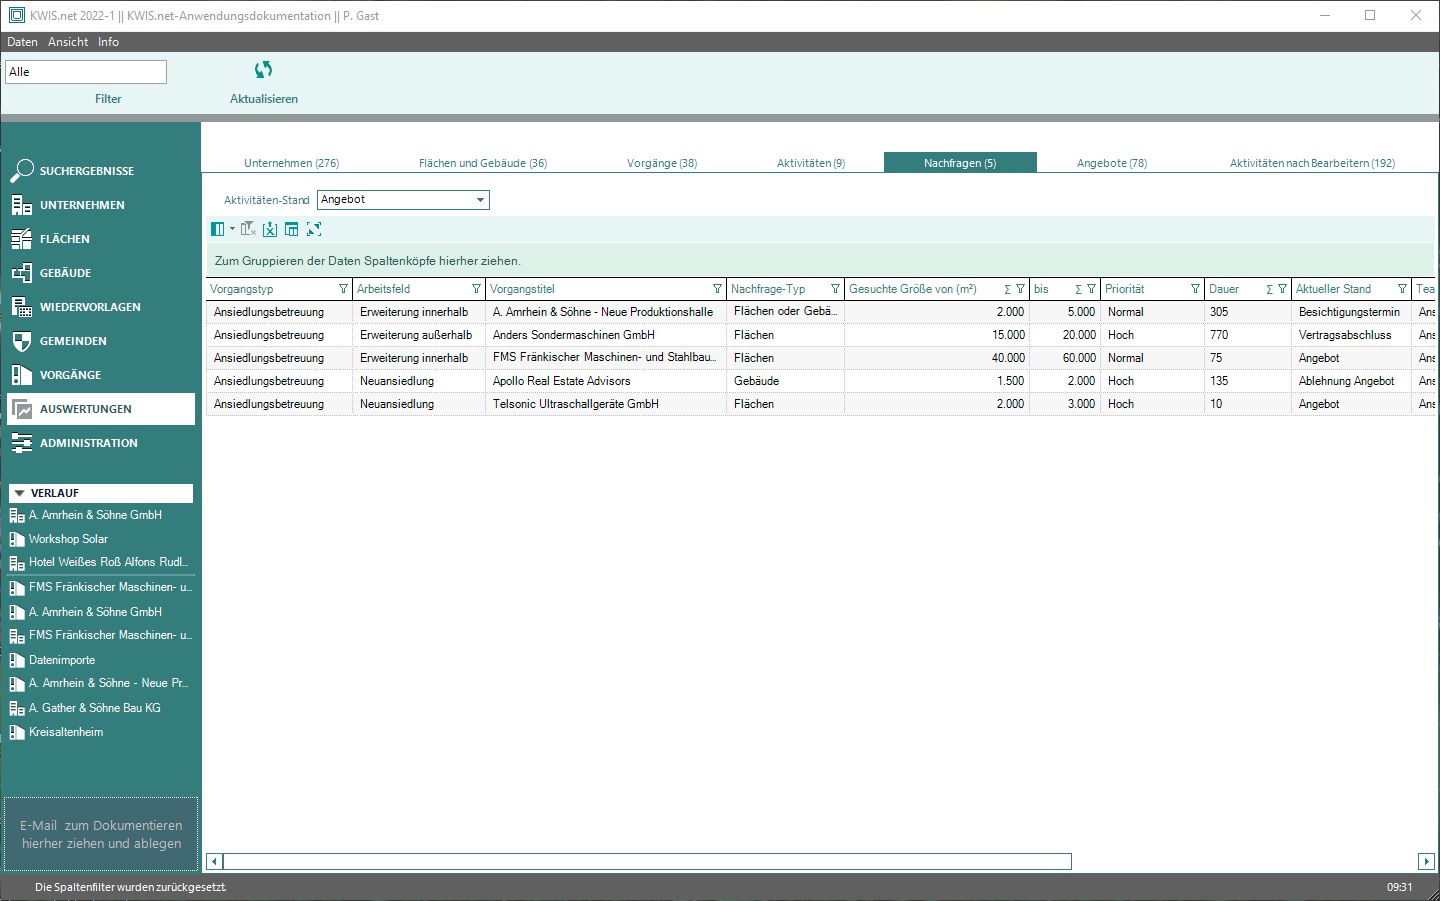Switch to Flächen und Gebäude (36) tab
Viewport: 1440px width, 901px height.
[x=483, y=163]
